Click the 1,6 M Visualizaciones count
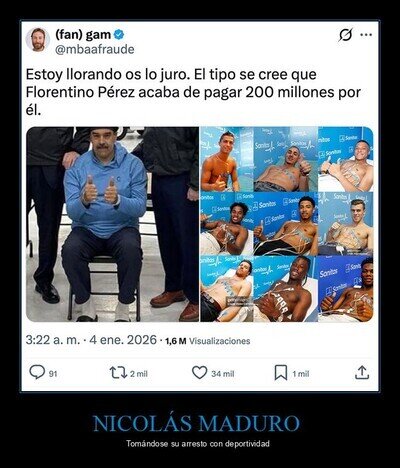The height and width of the screenshot is (468, 400). point(208,341)
